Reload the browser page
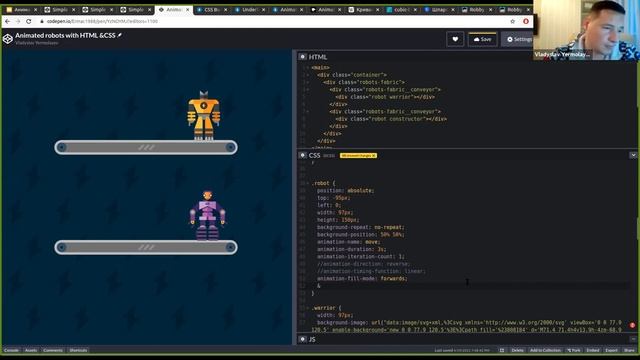Viewport: 640px width, 360px height. pos(29,21)
